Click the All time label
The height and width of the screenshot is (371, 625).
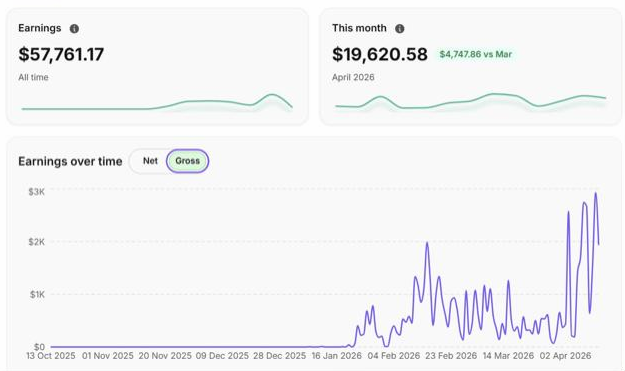(x=33, y=77)
